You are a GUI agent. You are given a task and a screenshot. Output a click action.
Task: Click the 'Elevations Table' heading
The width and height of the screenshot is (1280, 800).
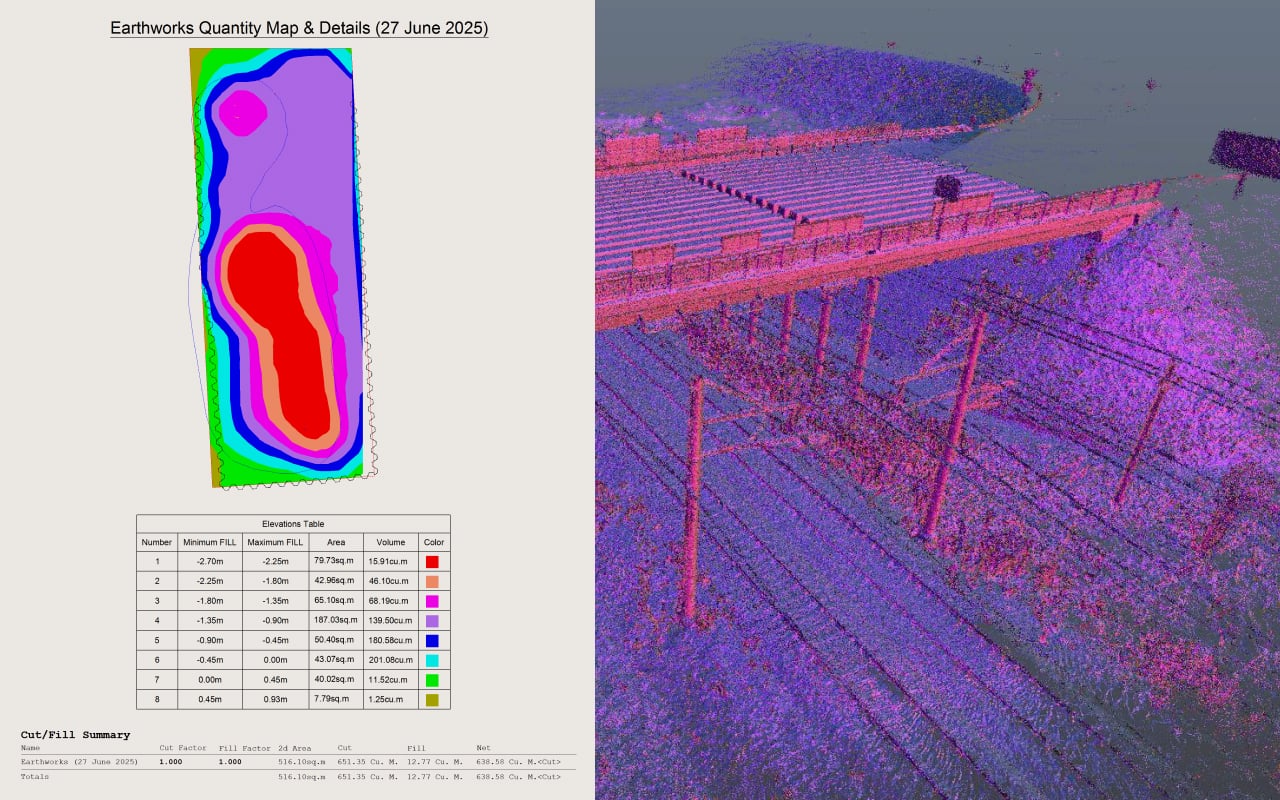[293, 524]
